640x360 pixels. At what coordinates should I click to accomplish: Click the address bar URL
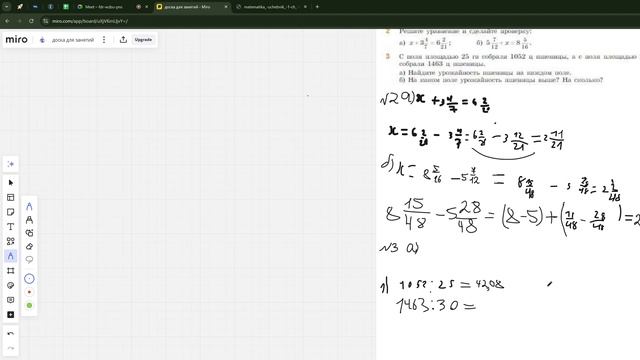pos(90,21)
